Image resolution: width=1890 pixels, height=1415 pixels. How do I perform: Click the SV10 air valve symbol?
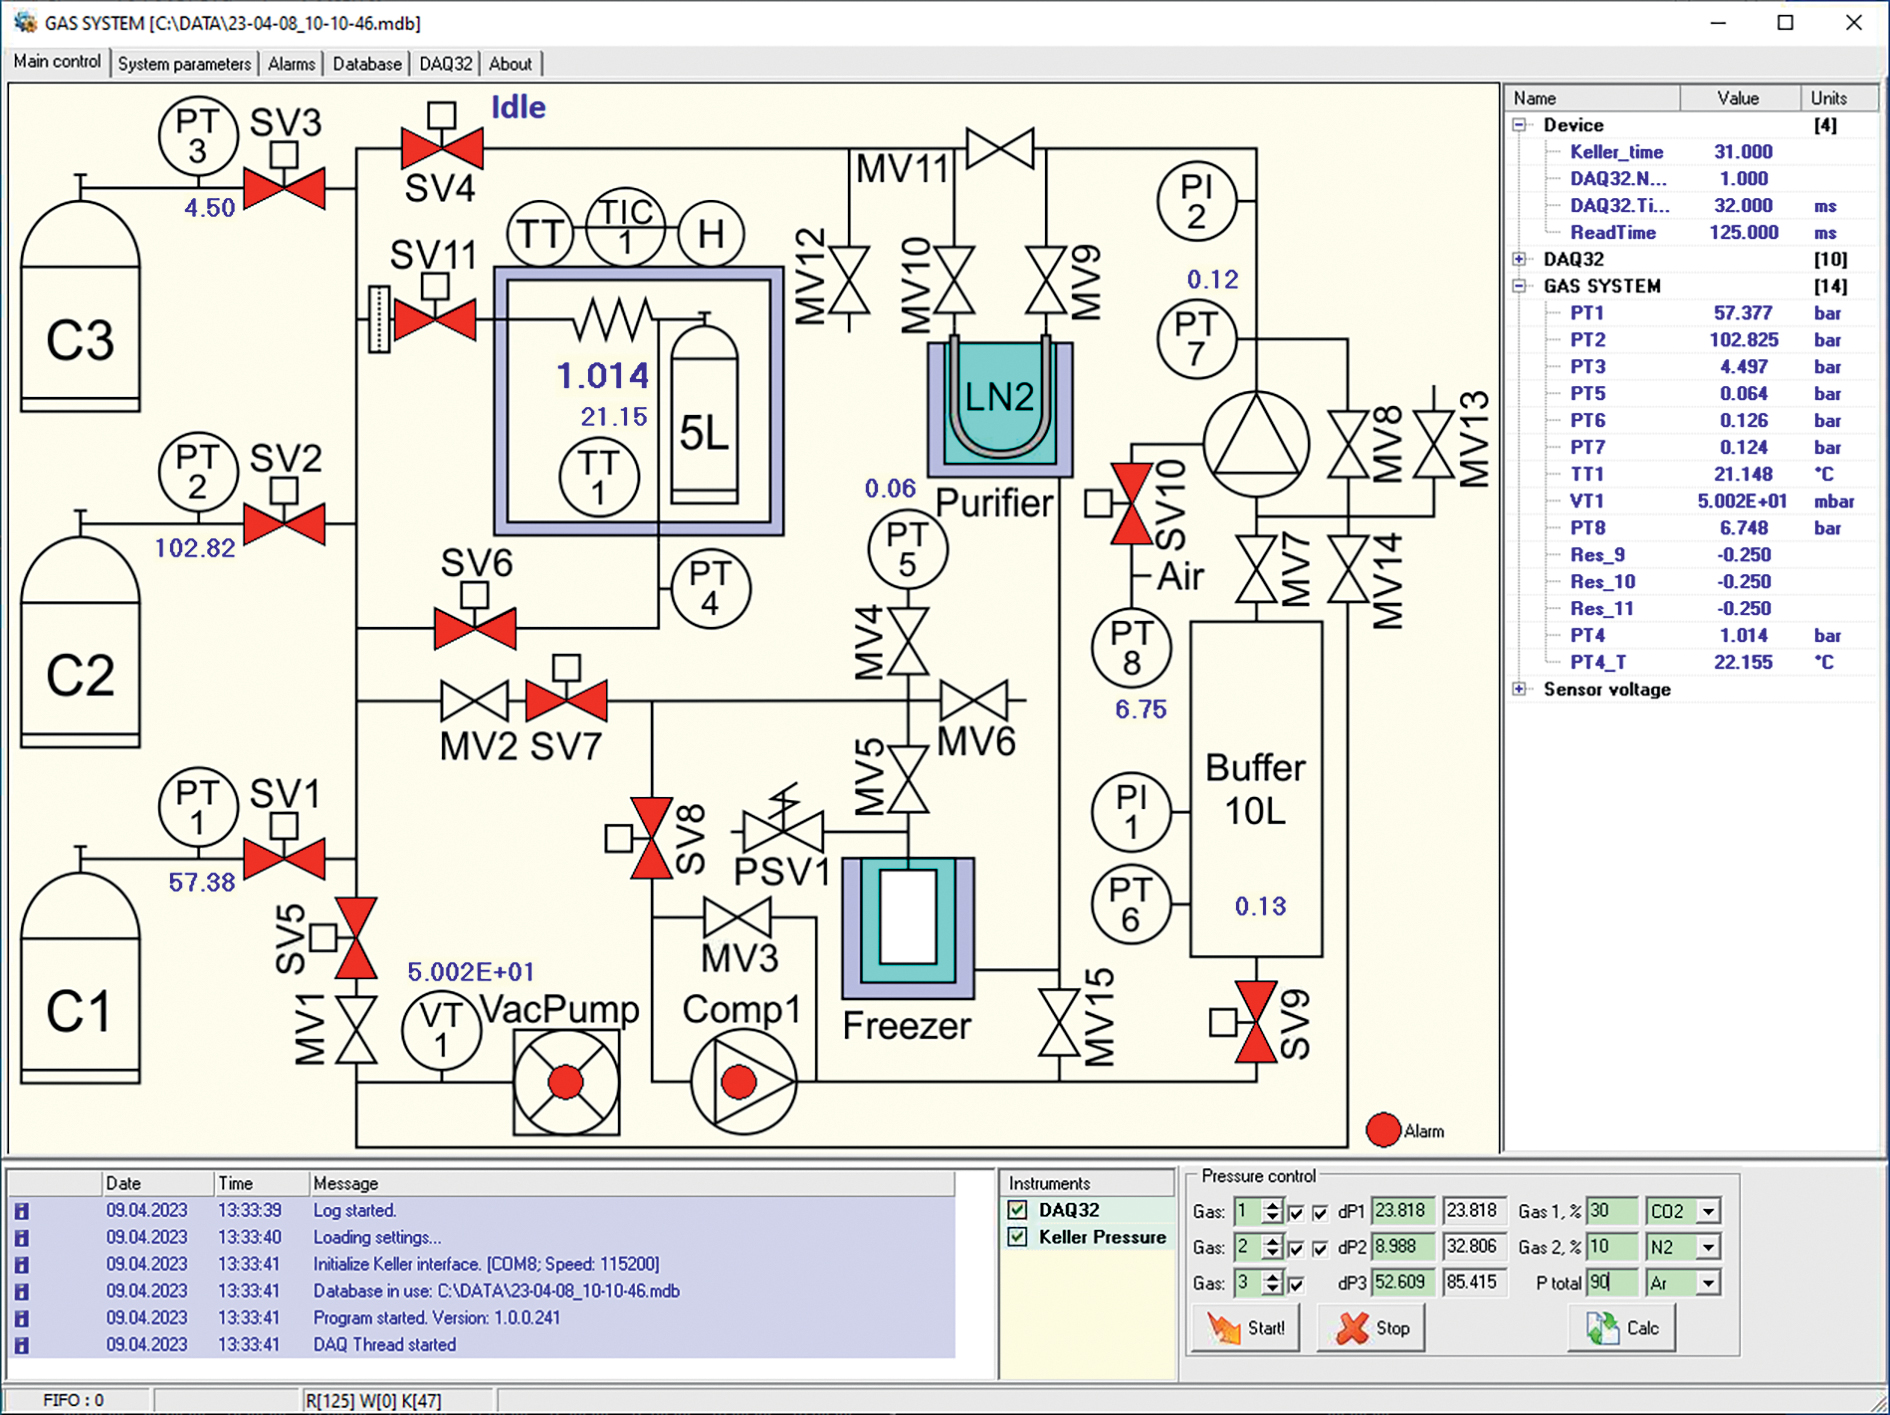pyautogui.click(x=1131, y=504)
